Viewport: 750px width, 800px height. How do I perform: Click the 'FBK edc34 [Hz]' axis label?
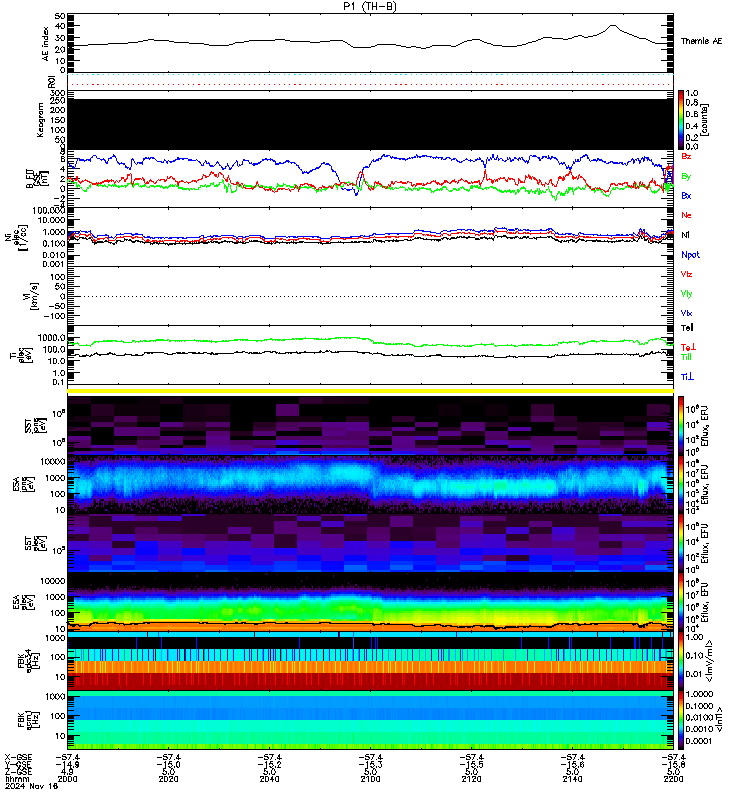(x=28, y=661)
